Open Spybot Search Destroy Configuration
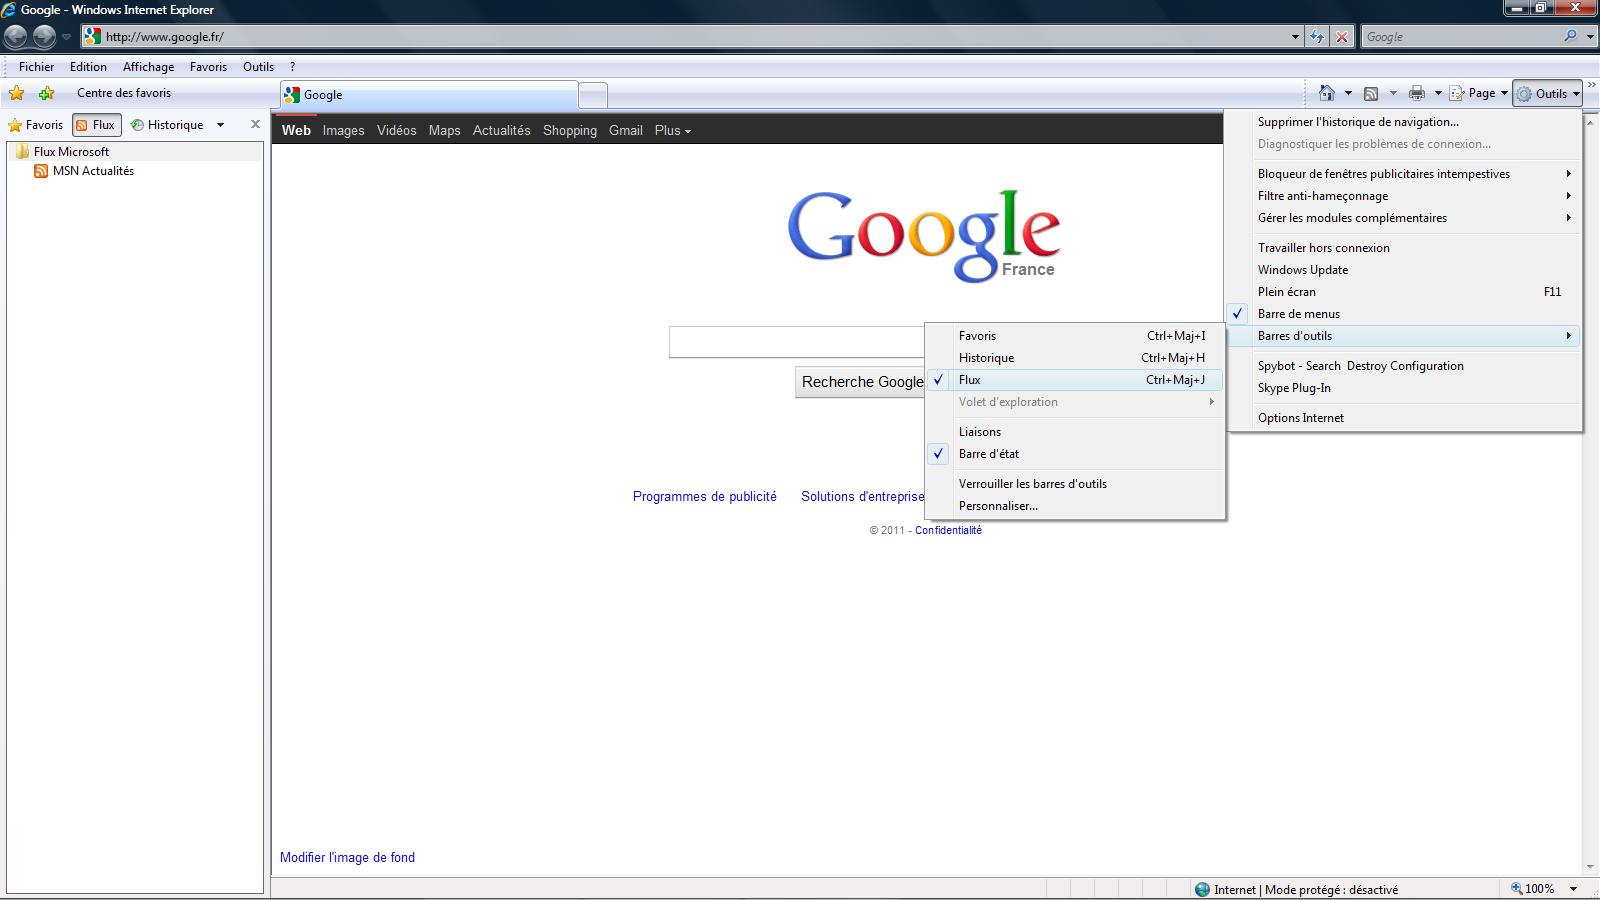 point(1404,366)
